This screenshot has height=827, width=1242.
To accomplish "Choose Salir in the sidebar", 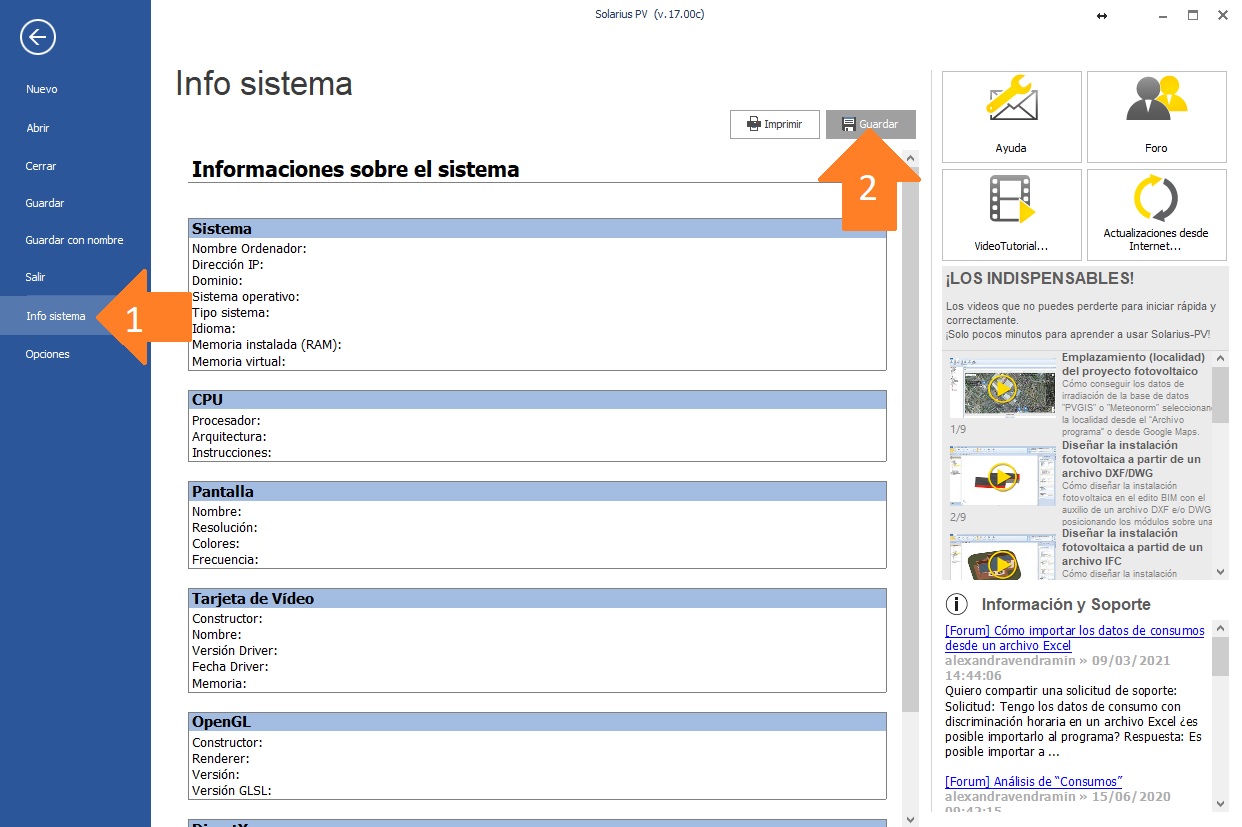I will pos(36,277).
